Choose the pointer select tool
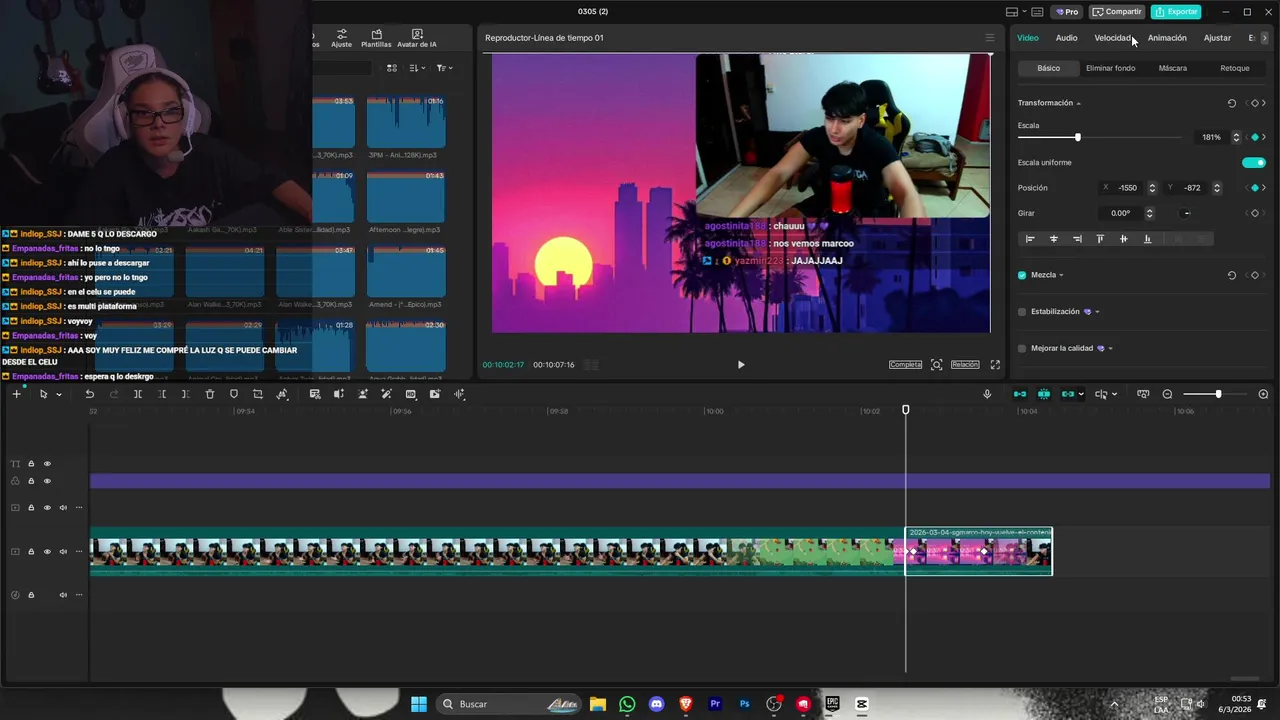The width and height of the screenshot is (1280, 720). [x=43, y=394]
